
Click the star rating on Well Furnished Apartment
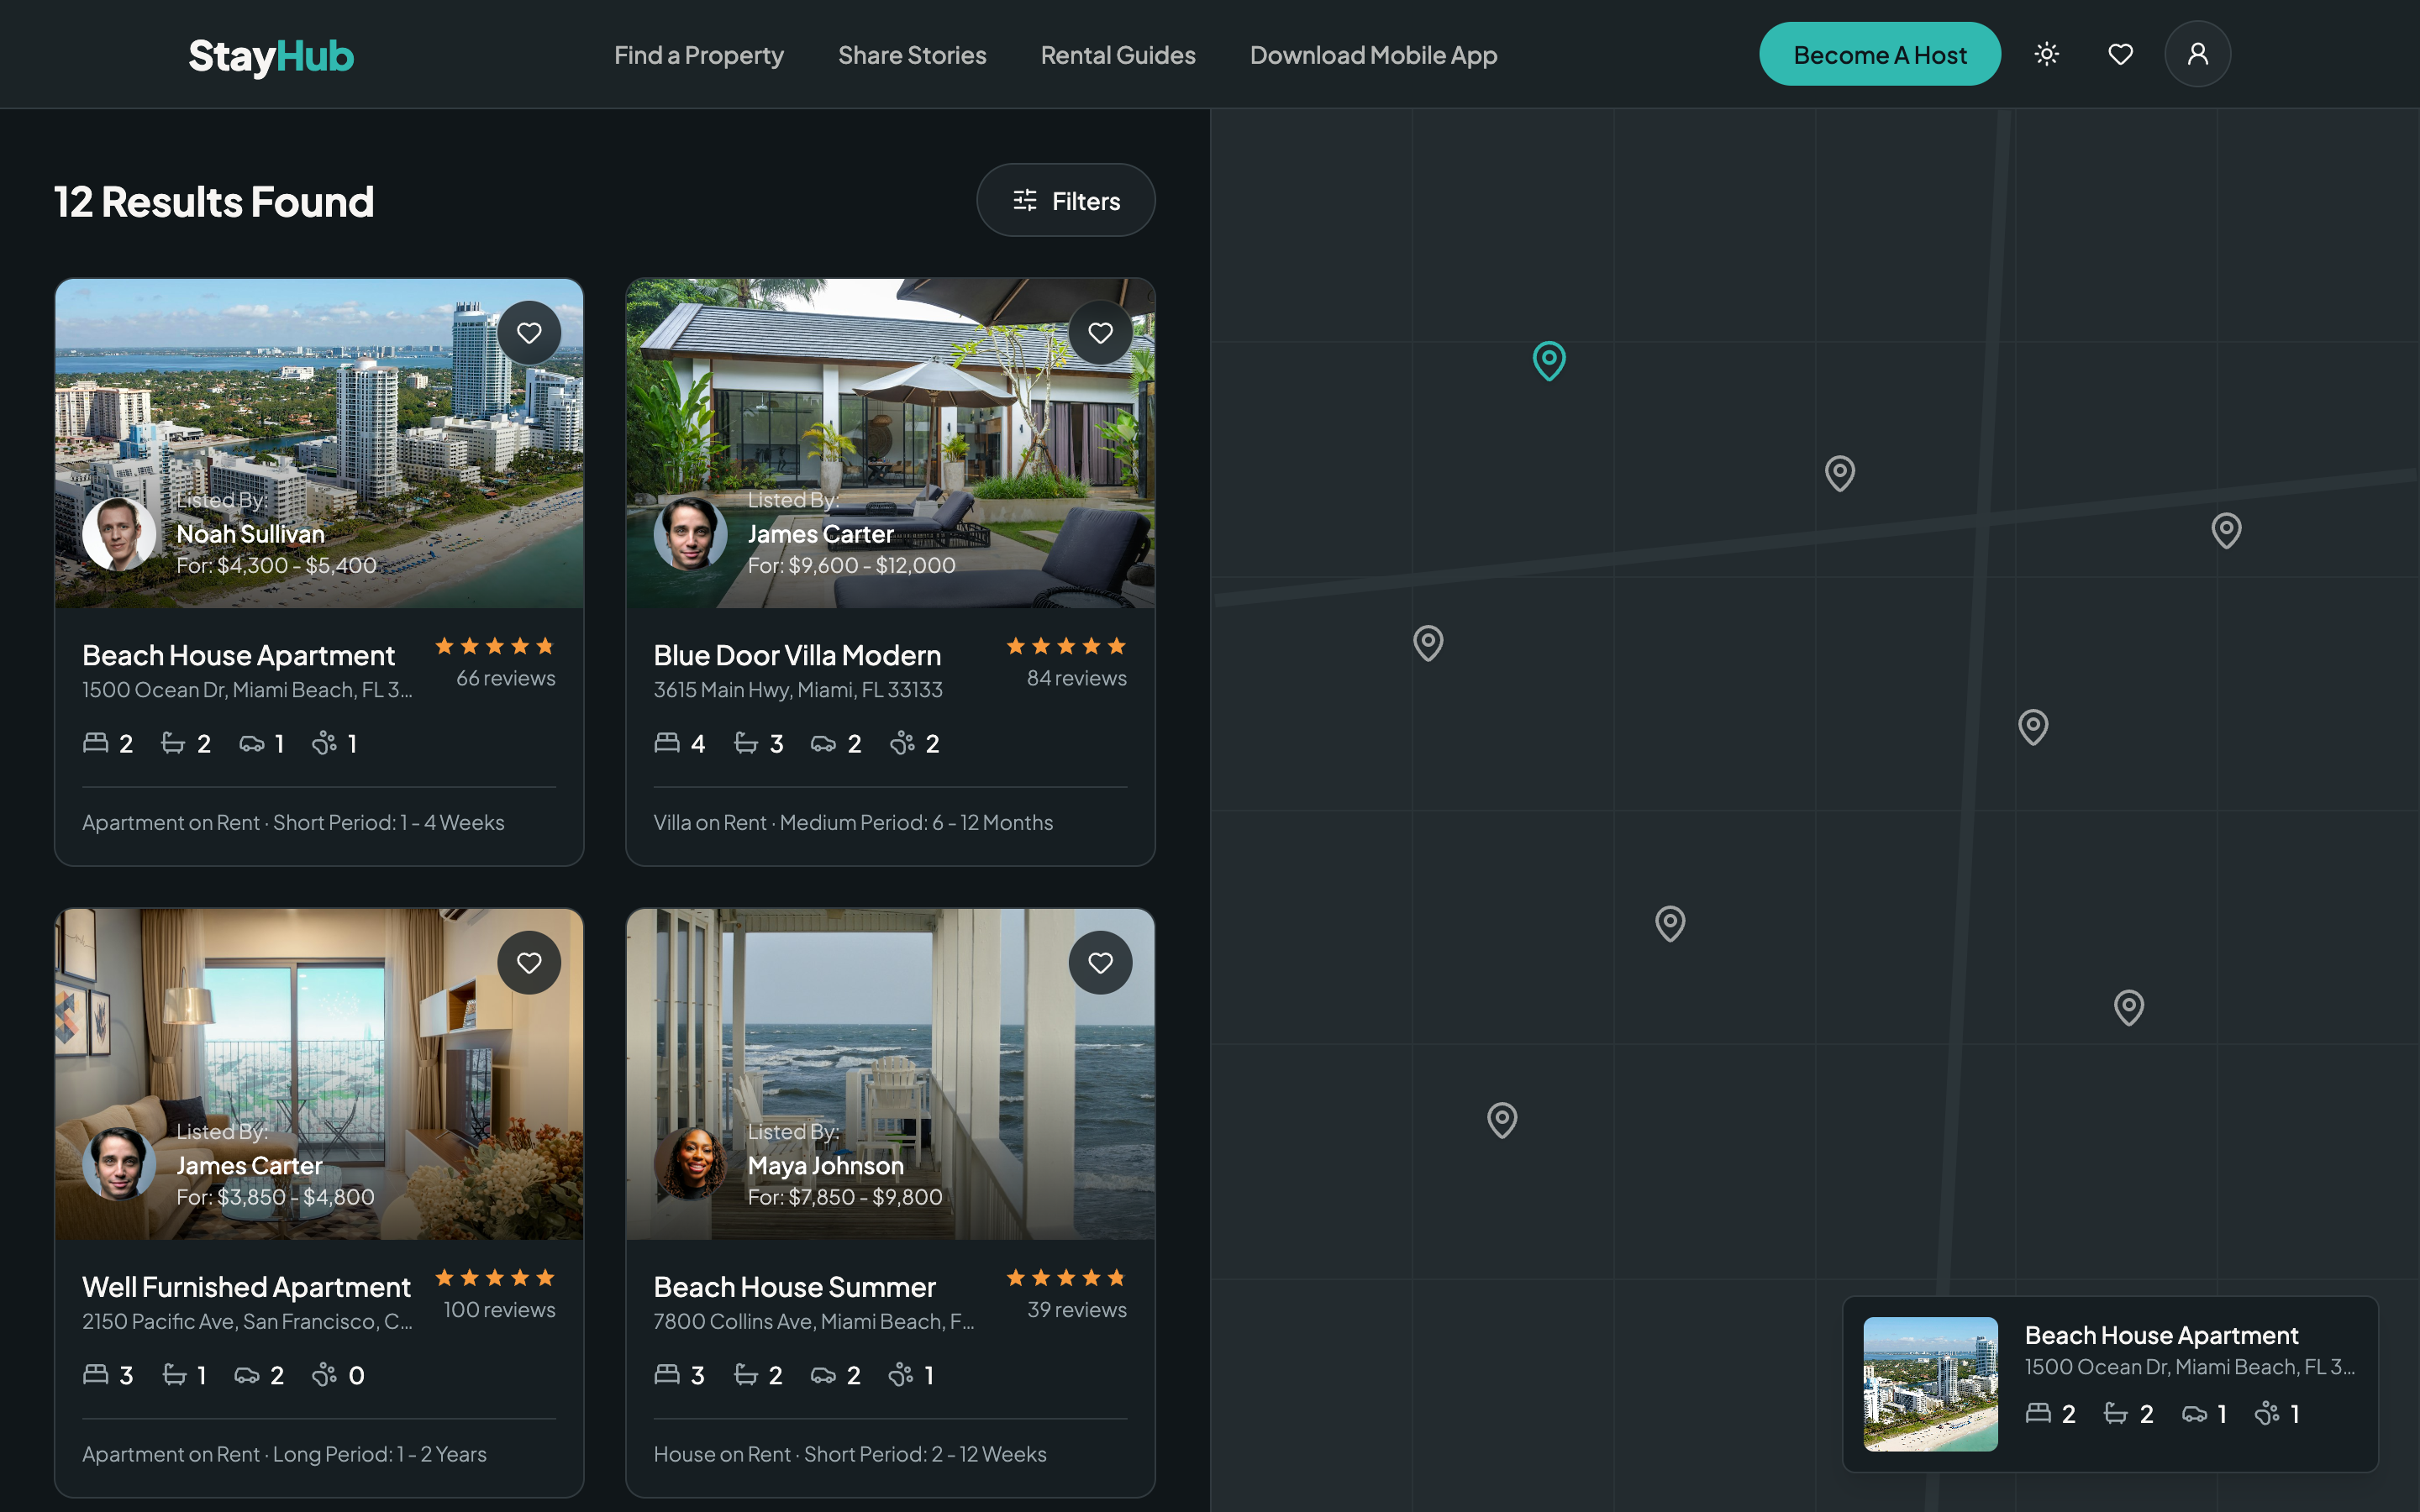point(495,1277)
